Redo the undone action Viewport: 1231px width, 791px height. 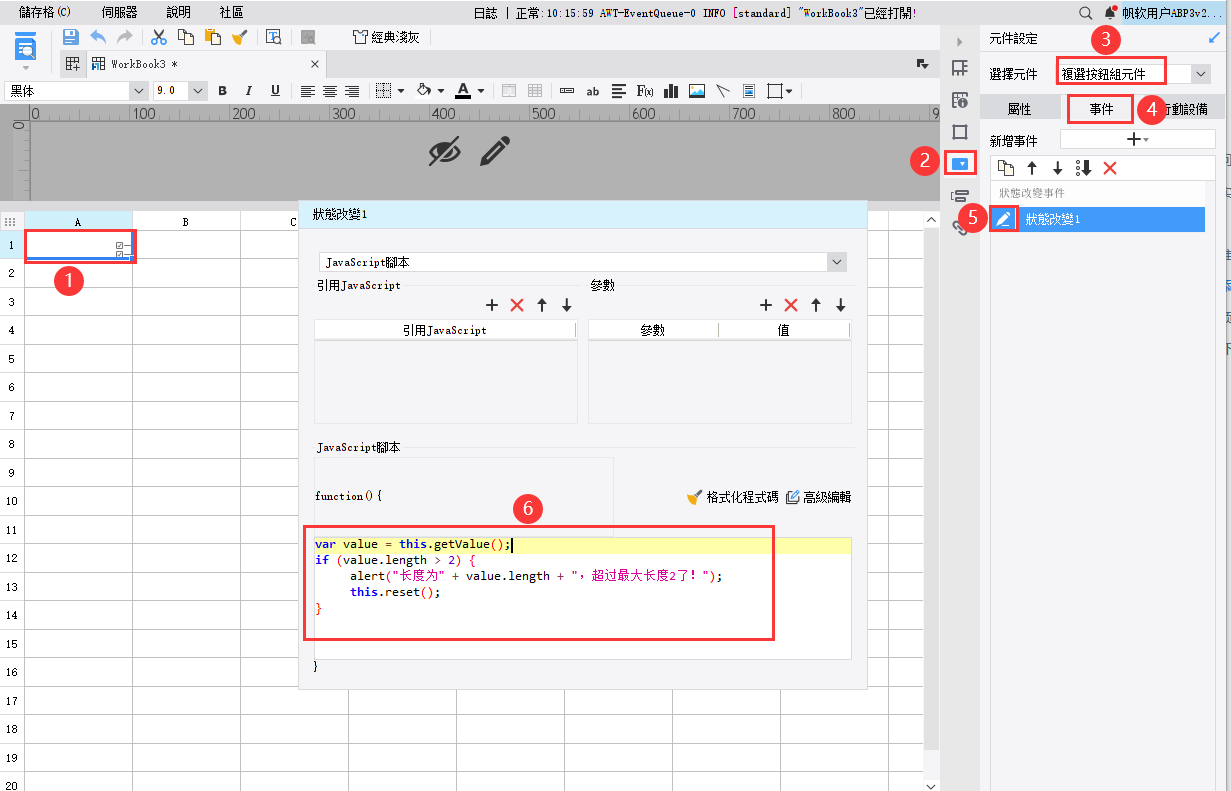click(x=124, y=37)
